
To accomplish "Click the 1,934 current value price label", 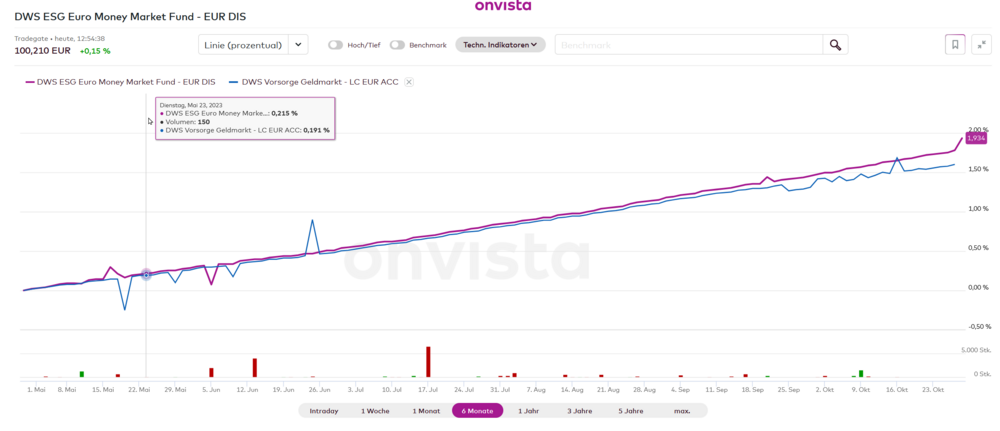I will click(x=976, y=138).
